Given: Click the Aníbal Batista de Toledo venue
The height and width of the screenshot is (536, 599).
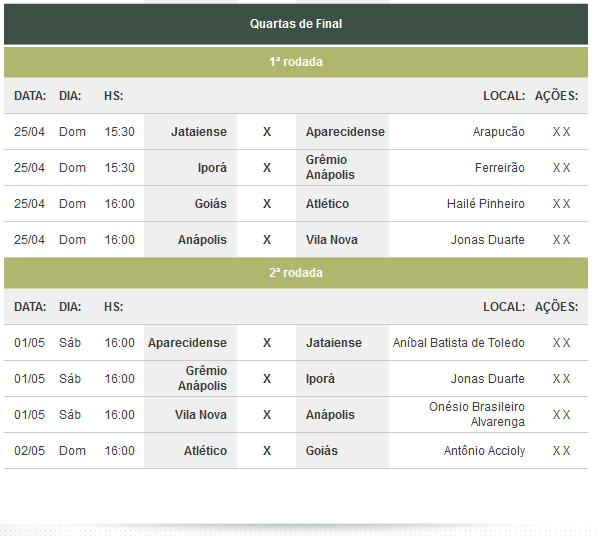Looking at the screenshot, I should pyautogui.click(x=458, y=343).
